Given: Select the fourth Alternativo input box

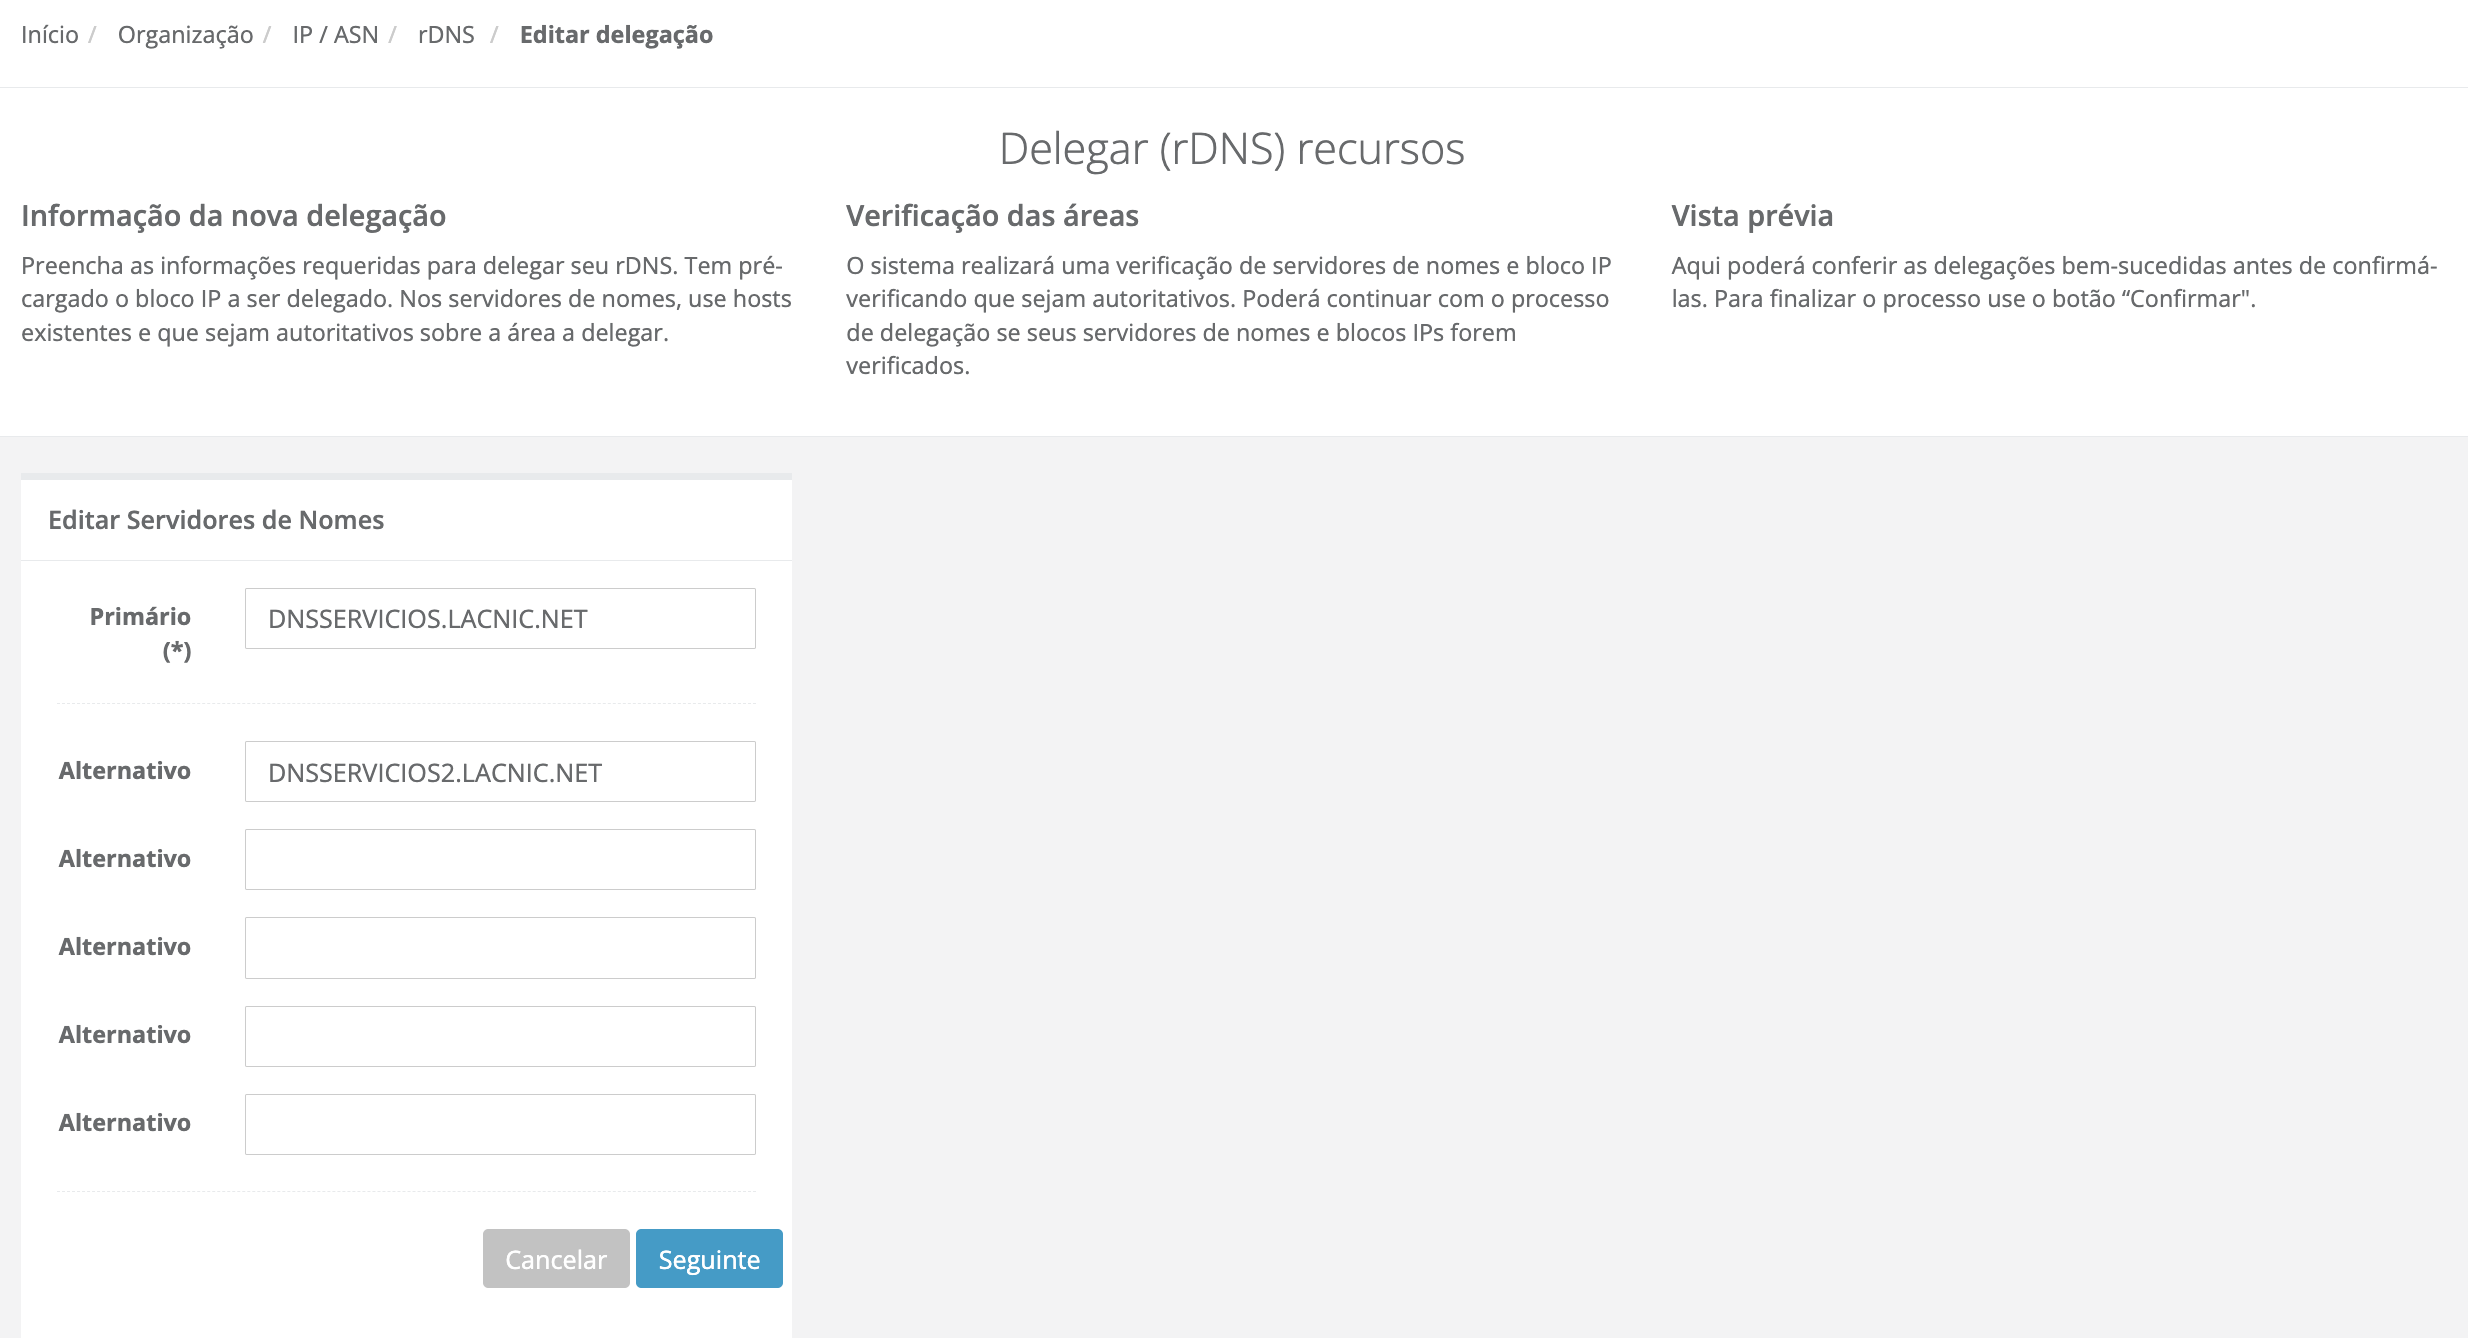Looking at the screenshot, I should [500, 1036].
